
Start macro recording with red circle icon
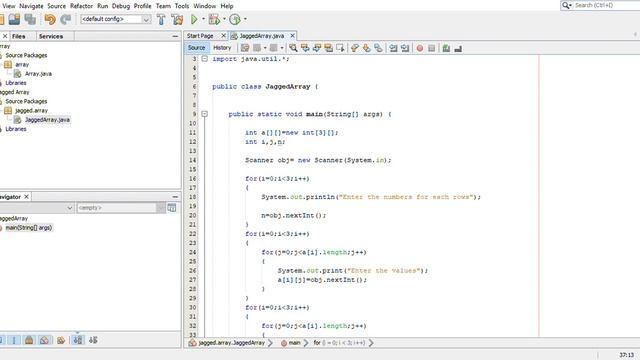point(420,48)
